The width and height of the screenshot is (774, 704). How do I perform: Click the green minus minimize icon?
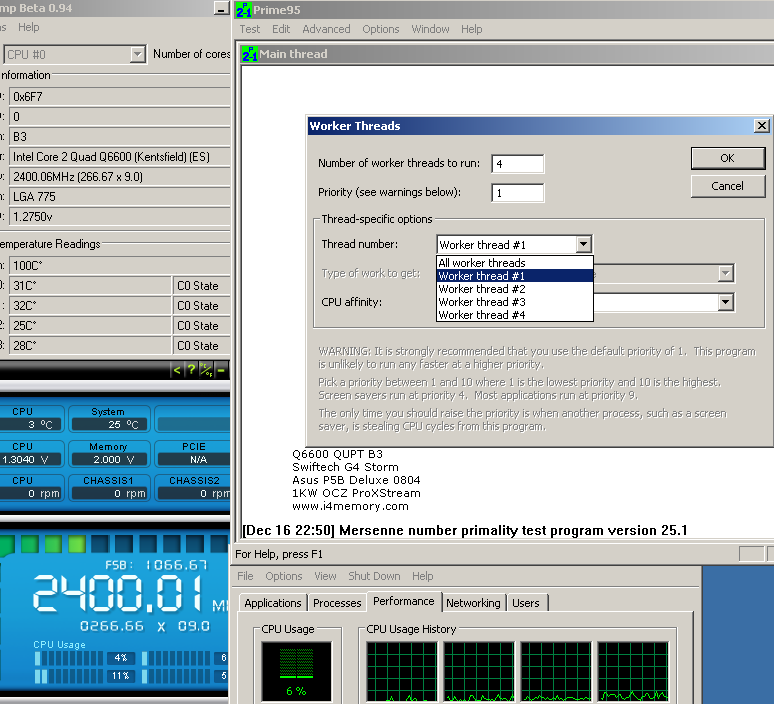point(220,370)
